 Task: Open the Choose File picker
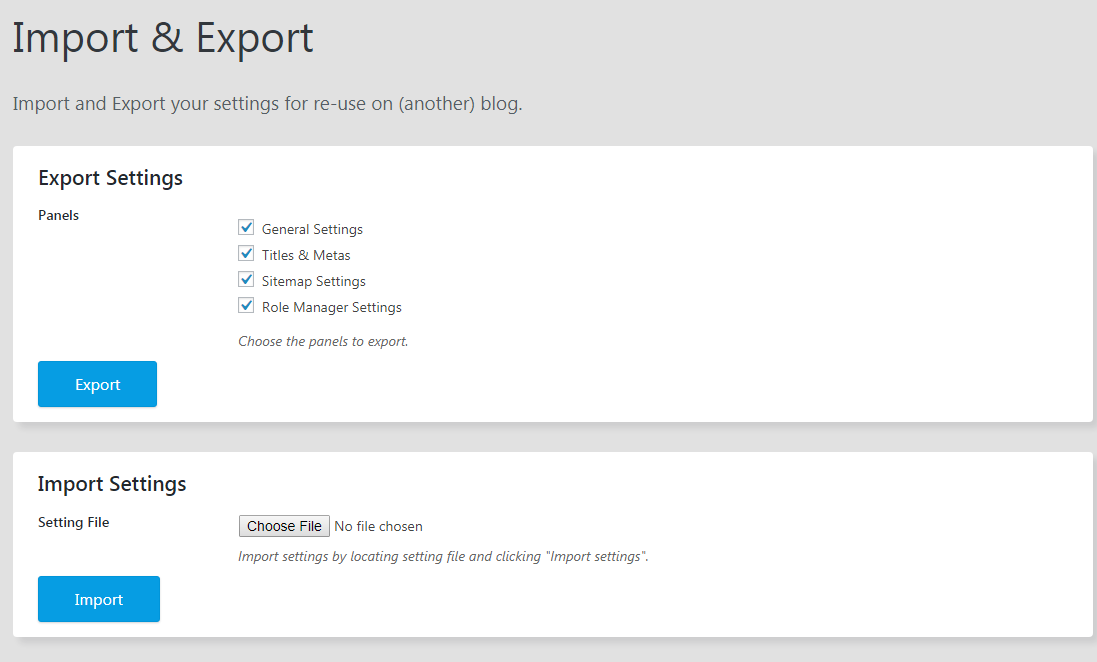[284, 526]
